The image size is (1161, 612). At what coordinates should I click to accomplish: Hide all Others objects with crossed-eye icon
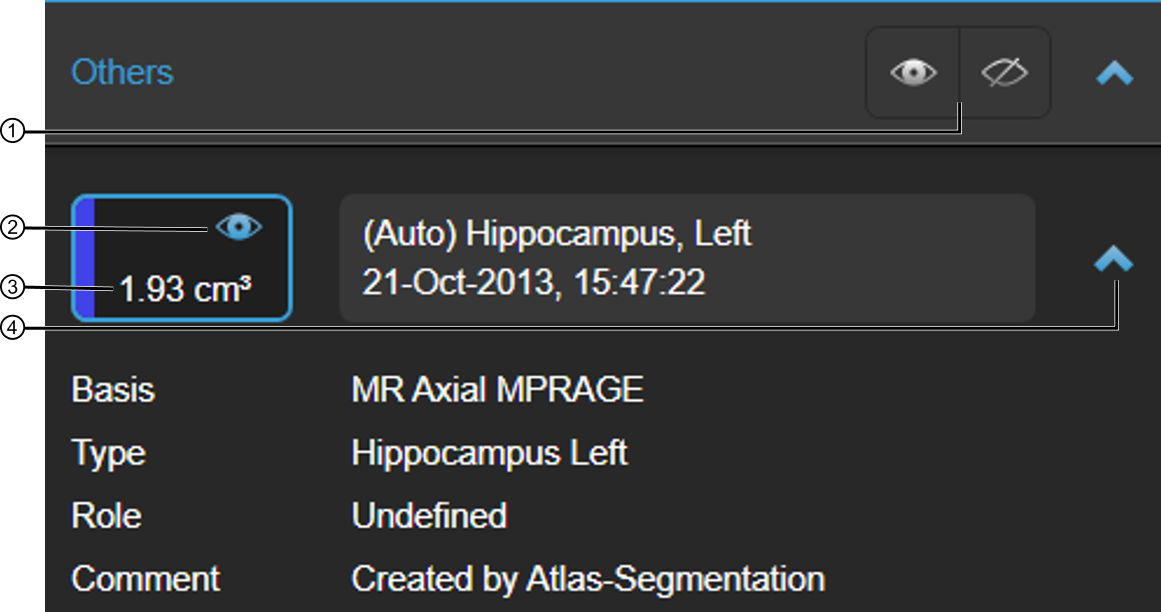click(1005, 73)
